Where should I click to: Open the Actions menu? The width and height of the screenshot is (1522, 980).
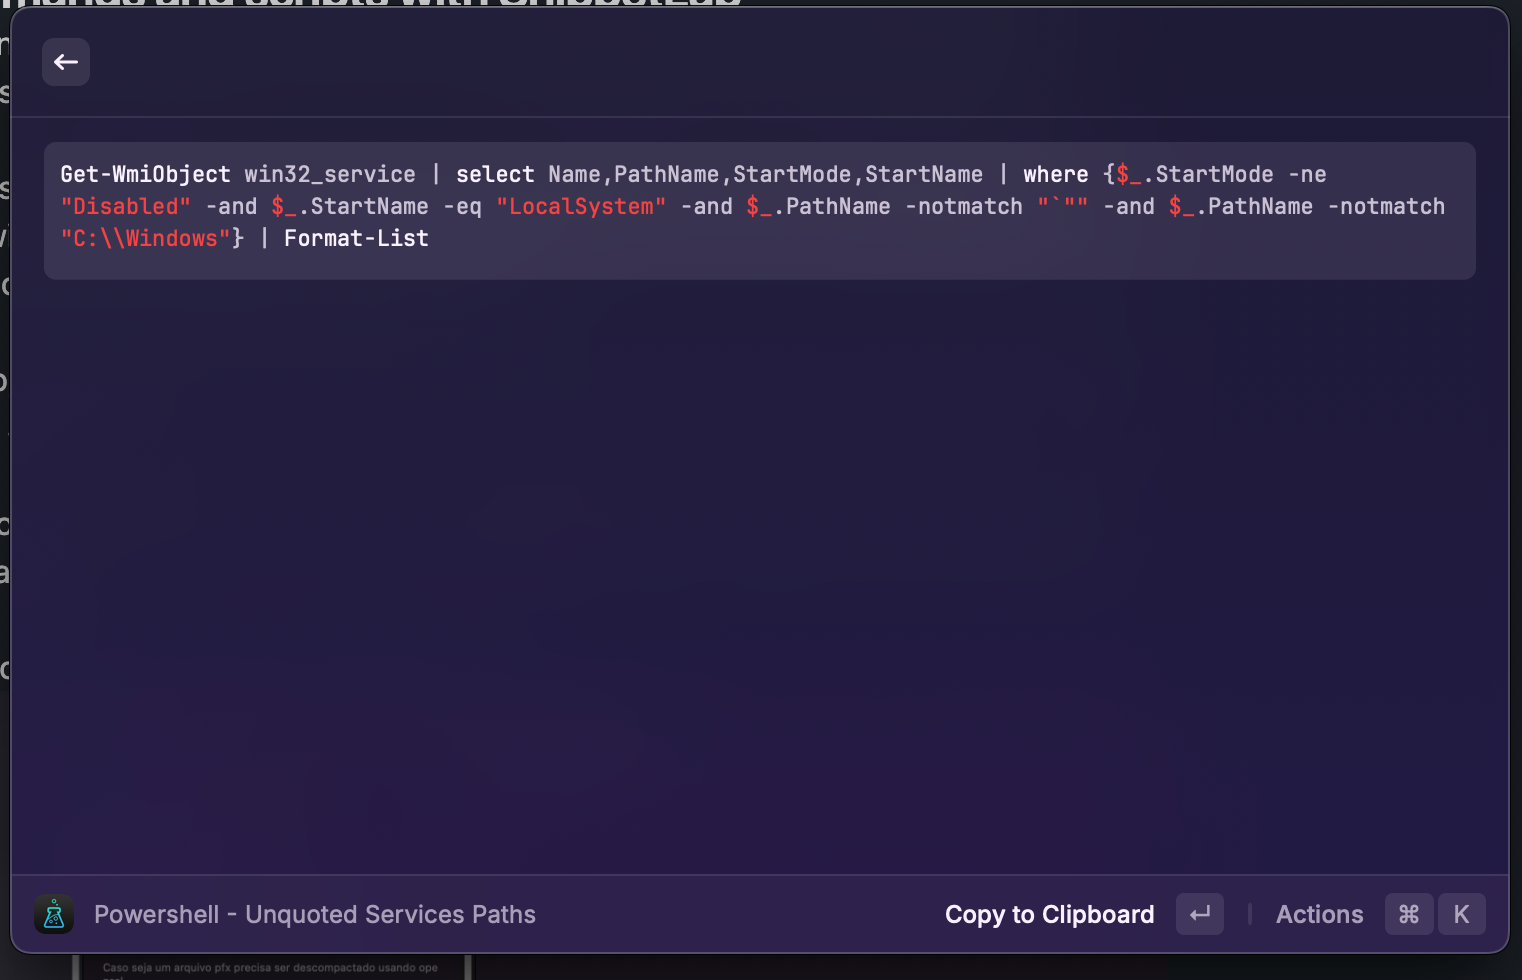[x=1319, y=914]
